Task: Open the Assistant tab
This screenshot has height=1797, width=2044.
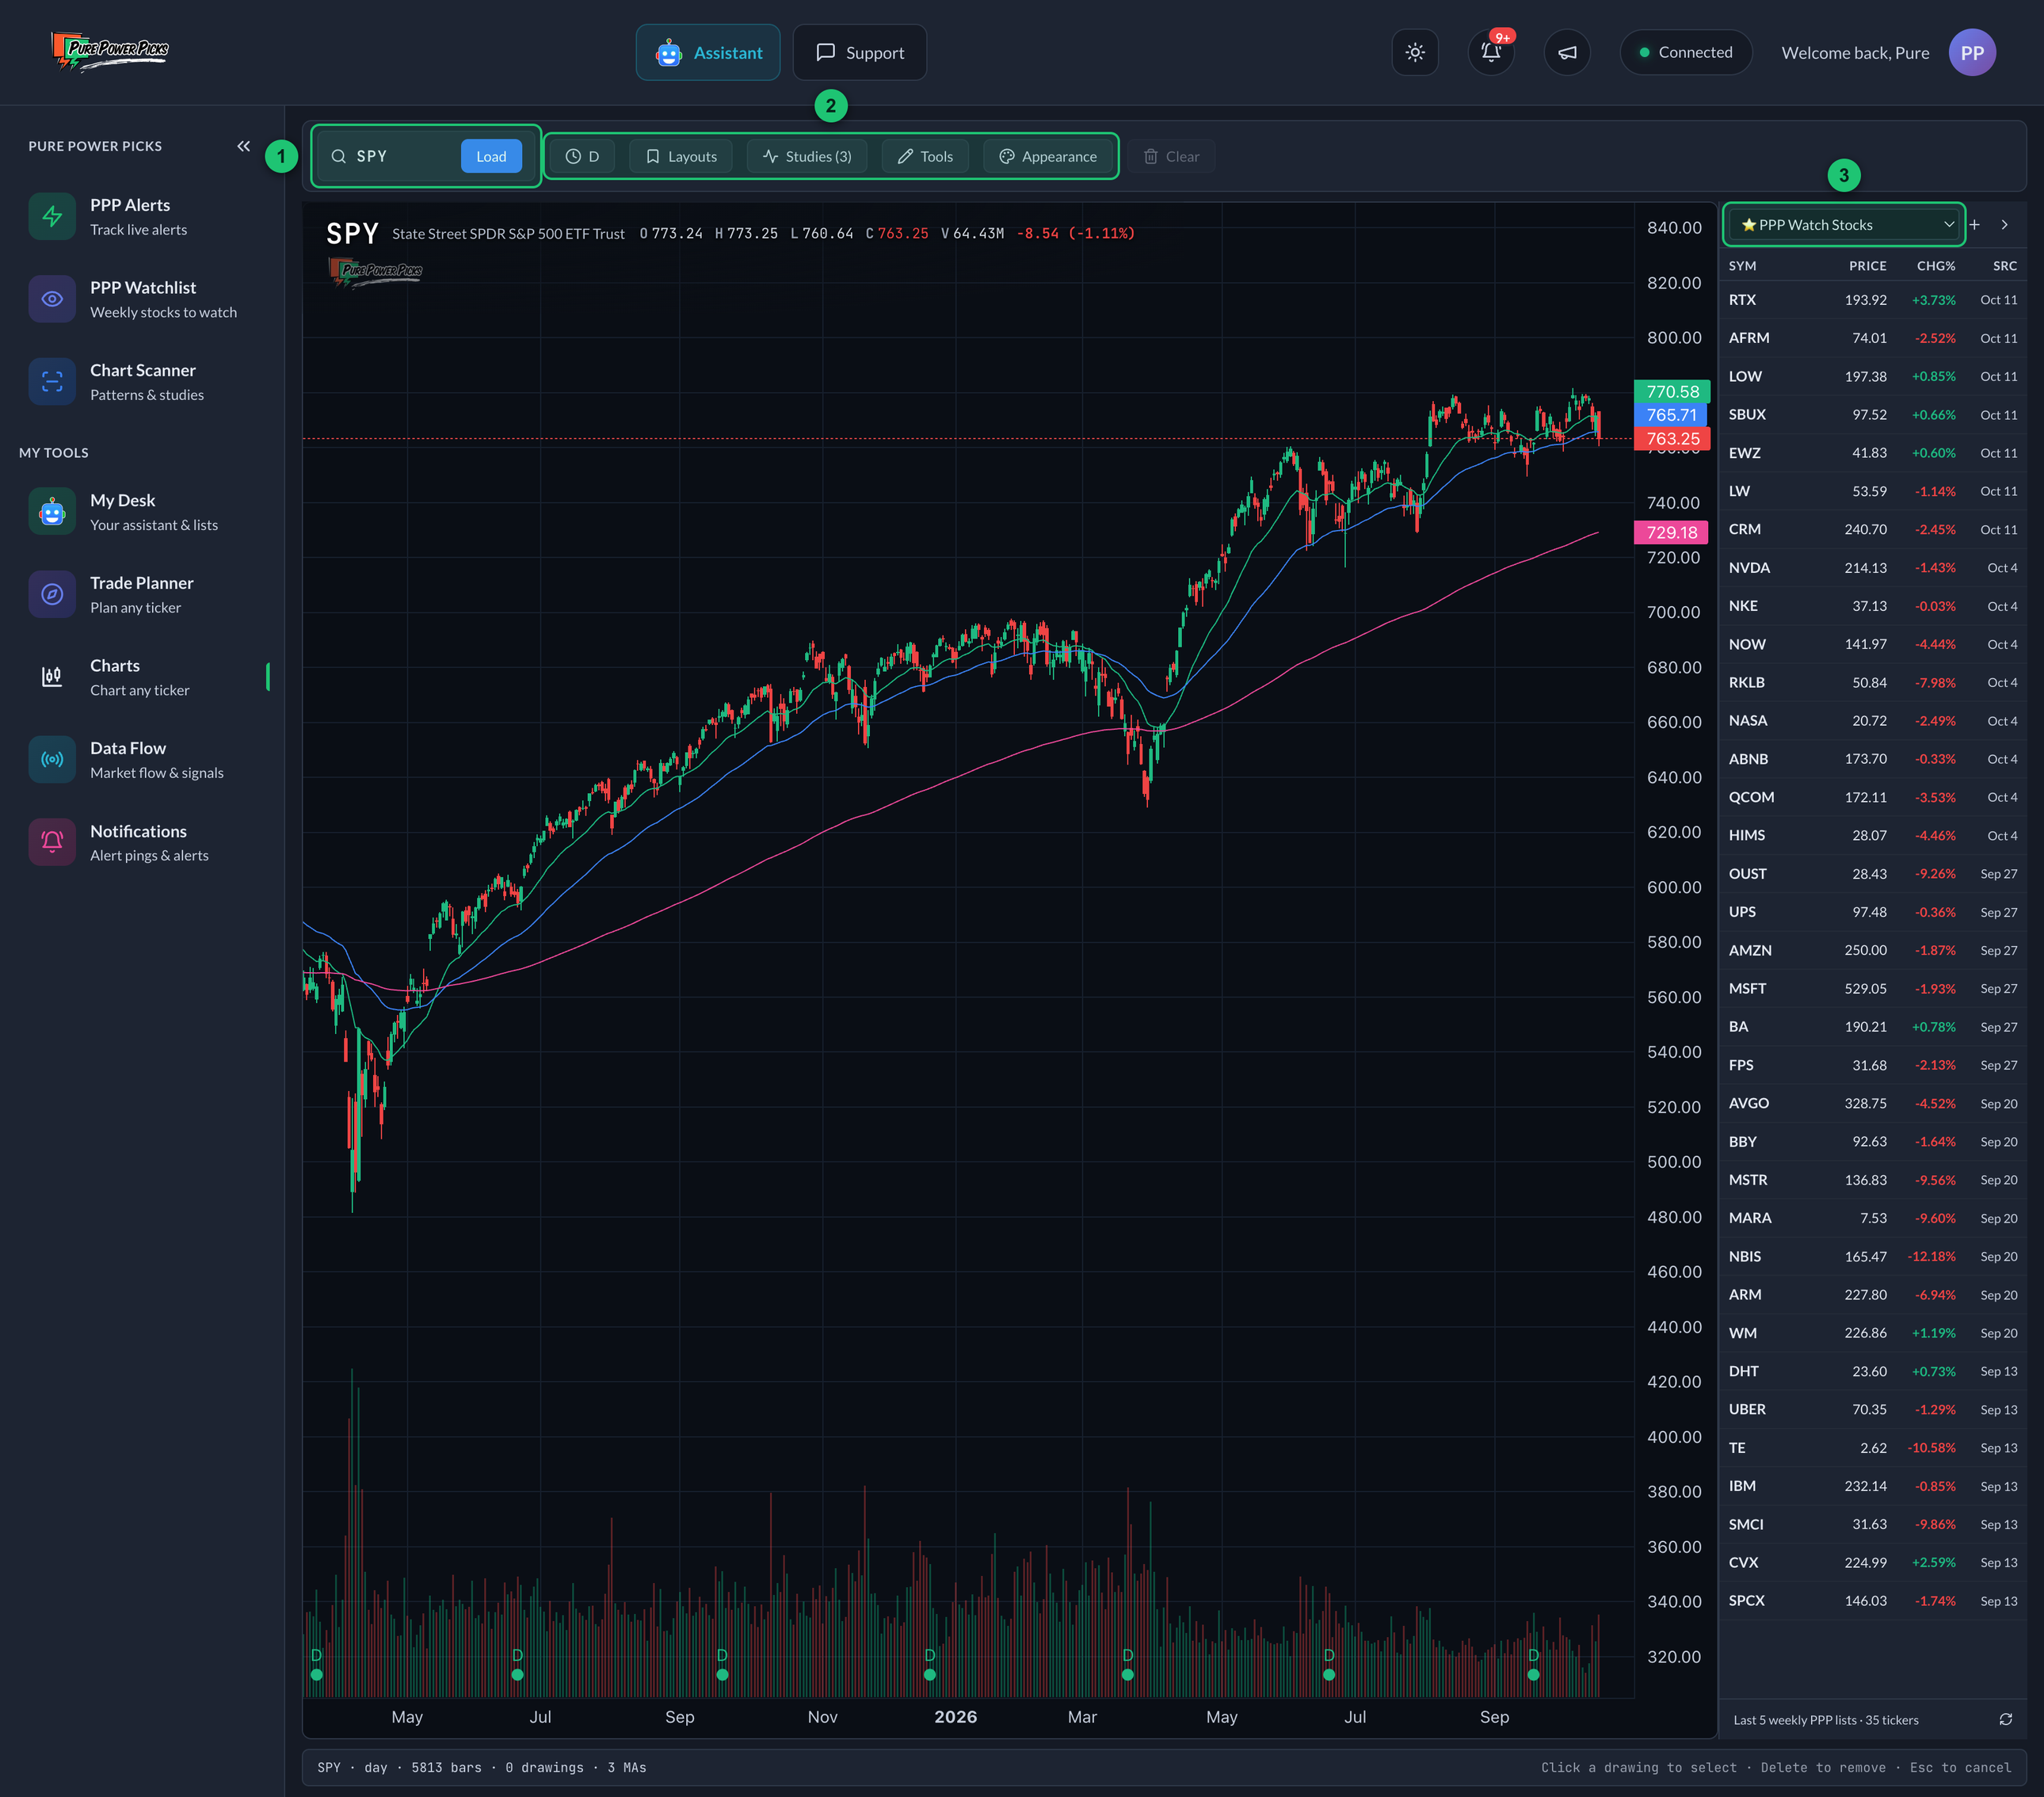Action: (708, 52)
